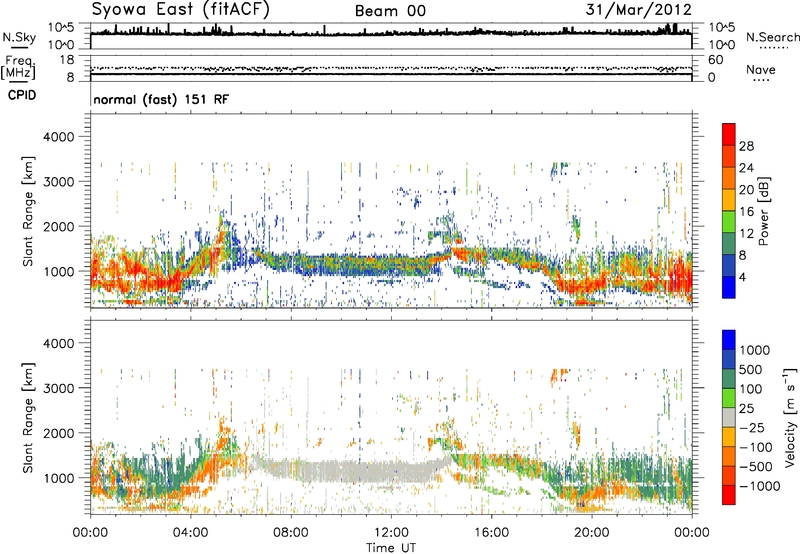Select the "12:00" time tick label

pyautogui.click(x=391, y=533)
